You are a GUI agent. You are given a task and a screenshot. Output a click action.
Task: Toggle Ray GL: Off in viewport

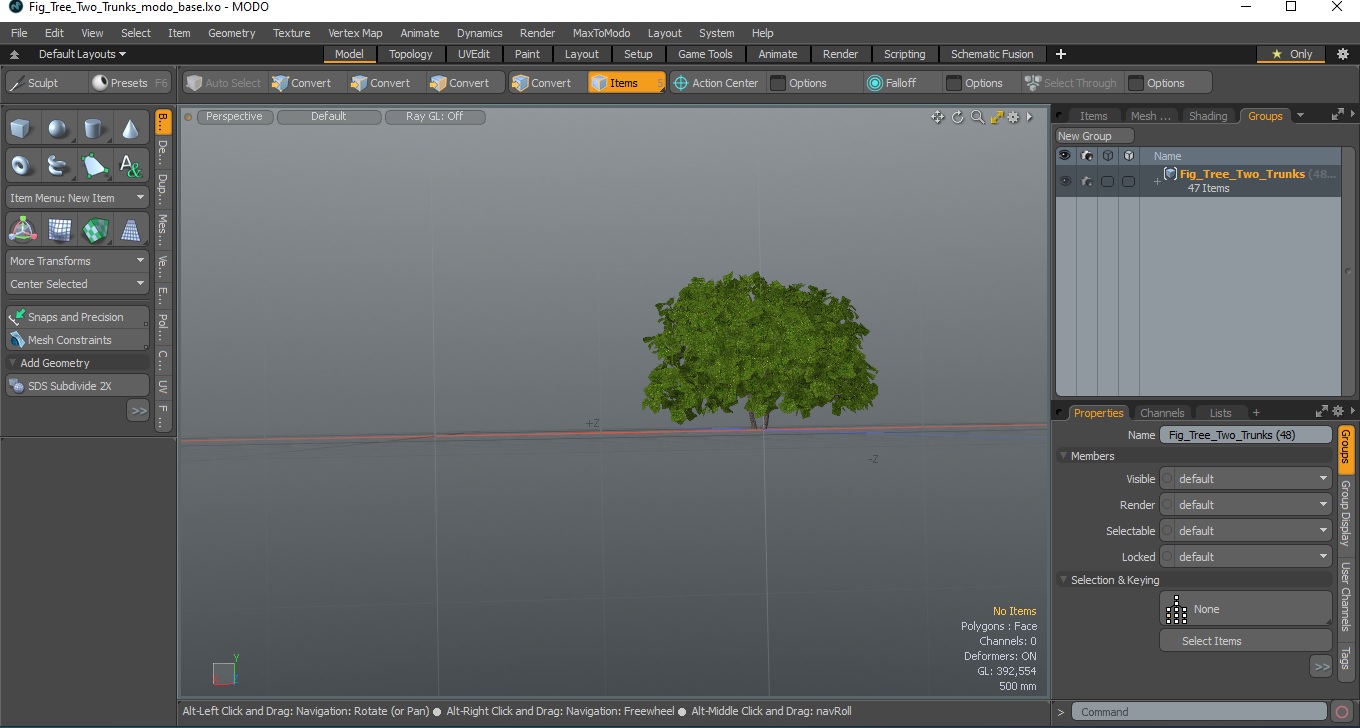435,117
